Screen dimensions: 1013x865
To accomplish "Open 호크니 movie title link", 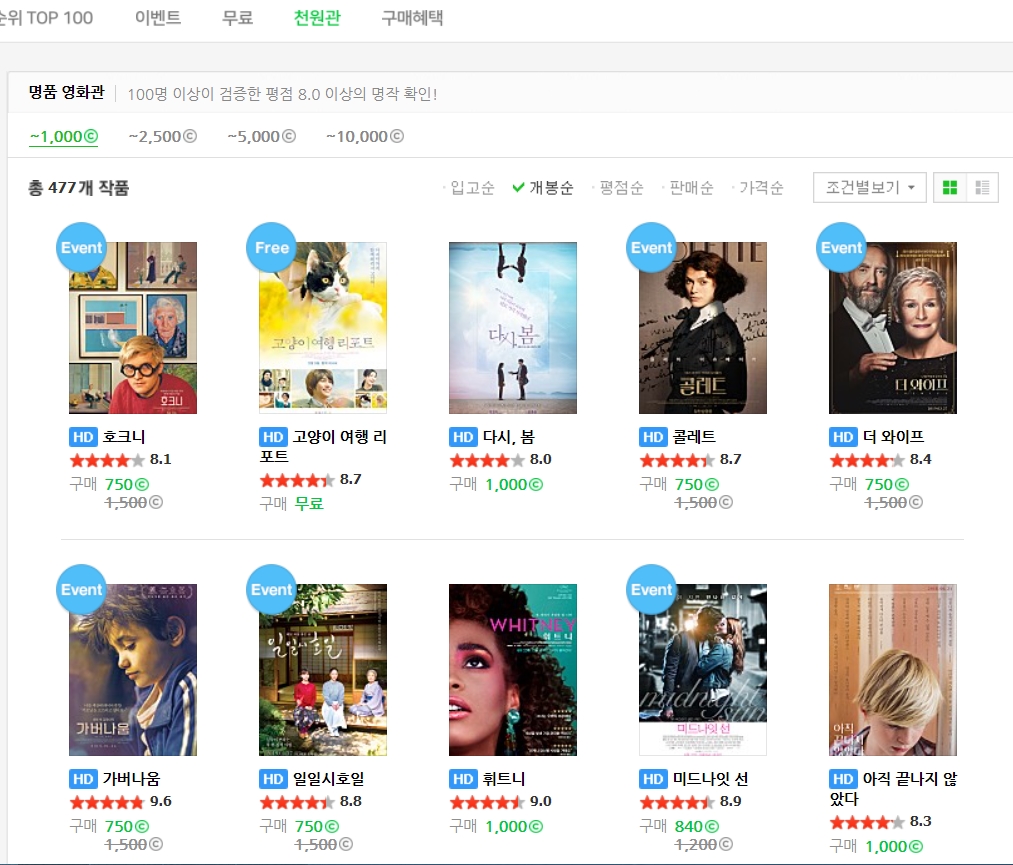I will click(x=124, y=437).
